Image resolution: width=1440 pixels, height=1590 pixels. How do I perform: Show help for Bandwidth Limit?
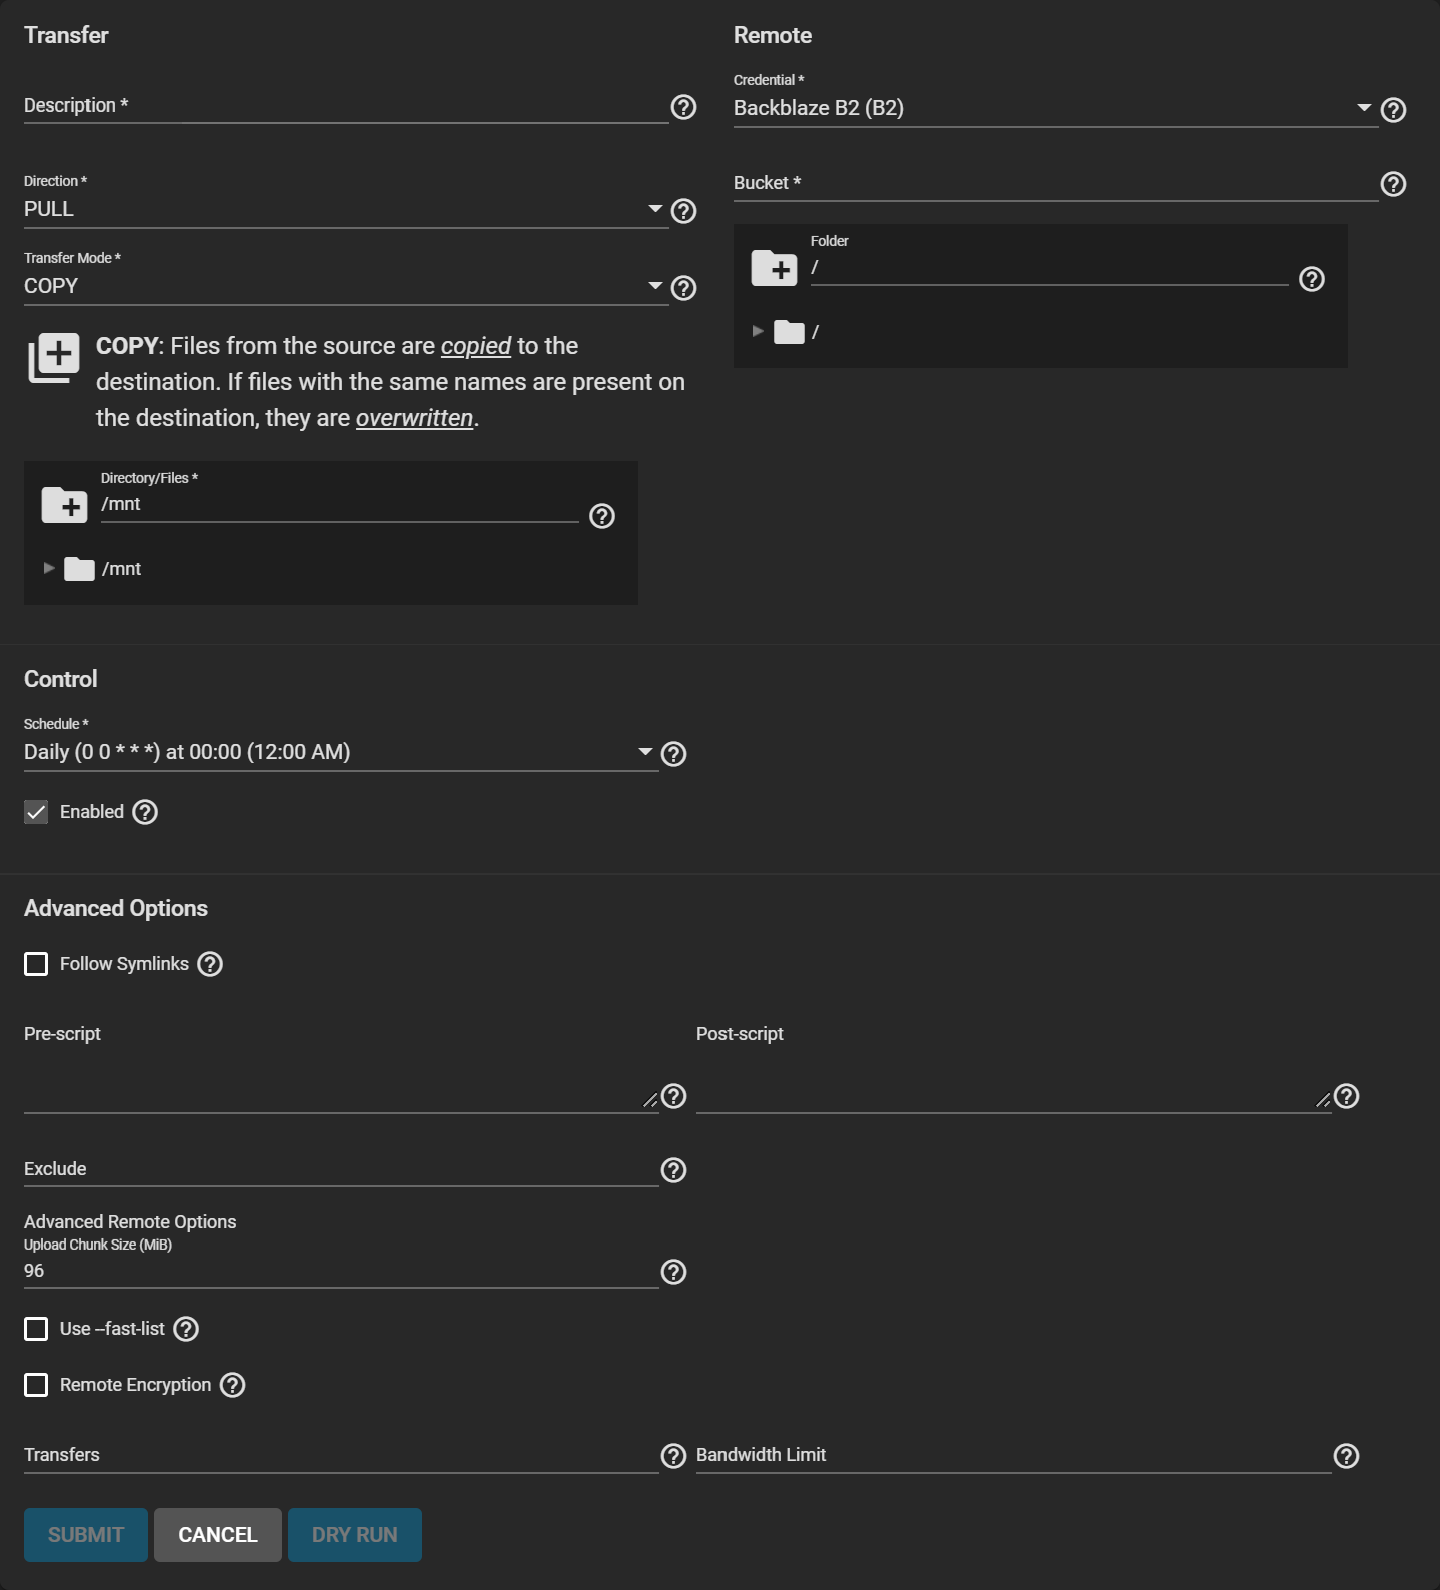(x=1347, y=1456)
